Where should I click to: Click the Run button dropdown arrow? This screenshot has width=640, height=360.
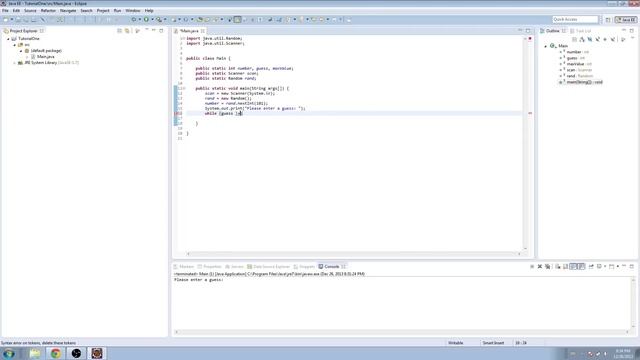(152, 20)
